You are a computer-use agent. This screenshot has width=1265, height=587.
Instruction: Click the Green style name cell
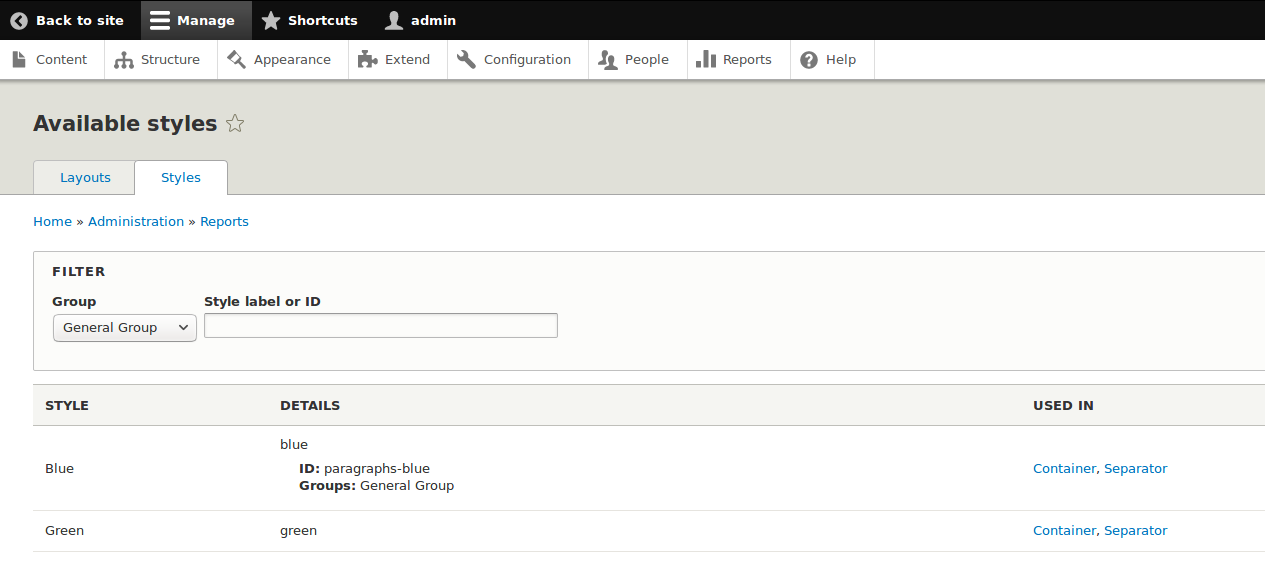tap(64, 531)
